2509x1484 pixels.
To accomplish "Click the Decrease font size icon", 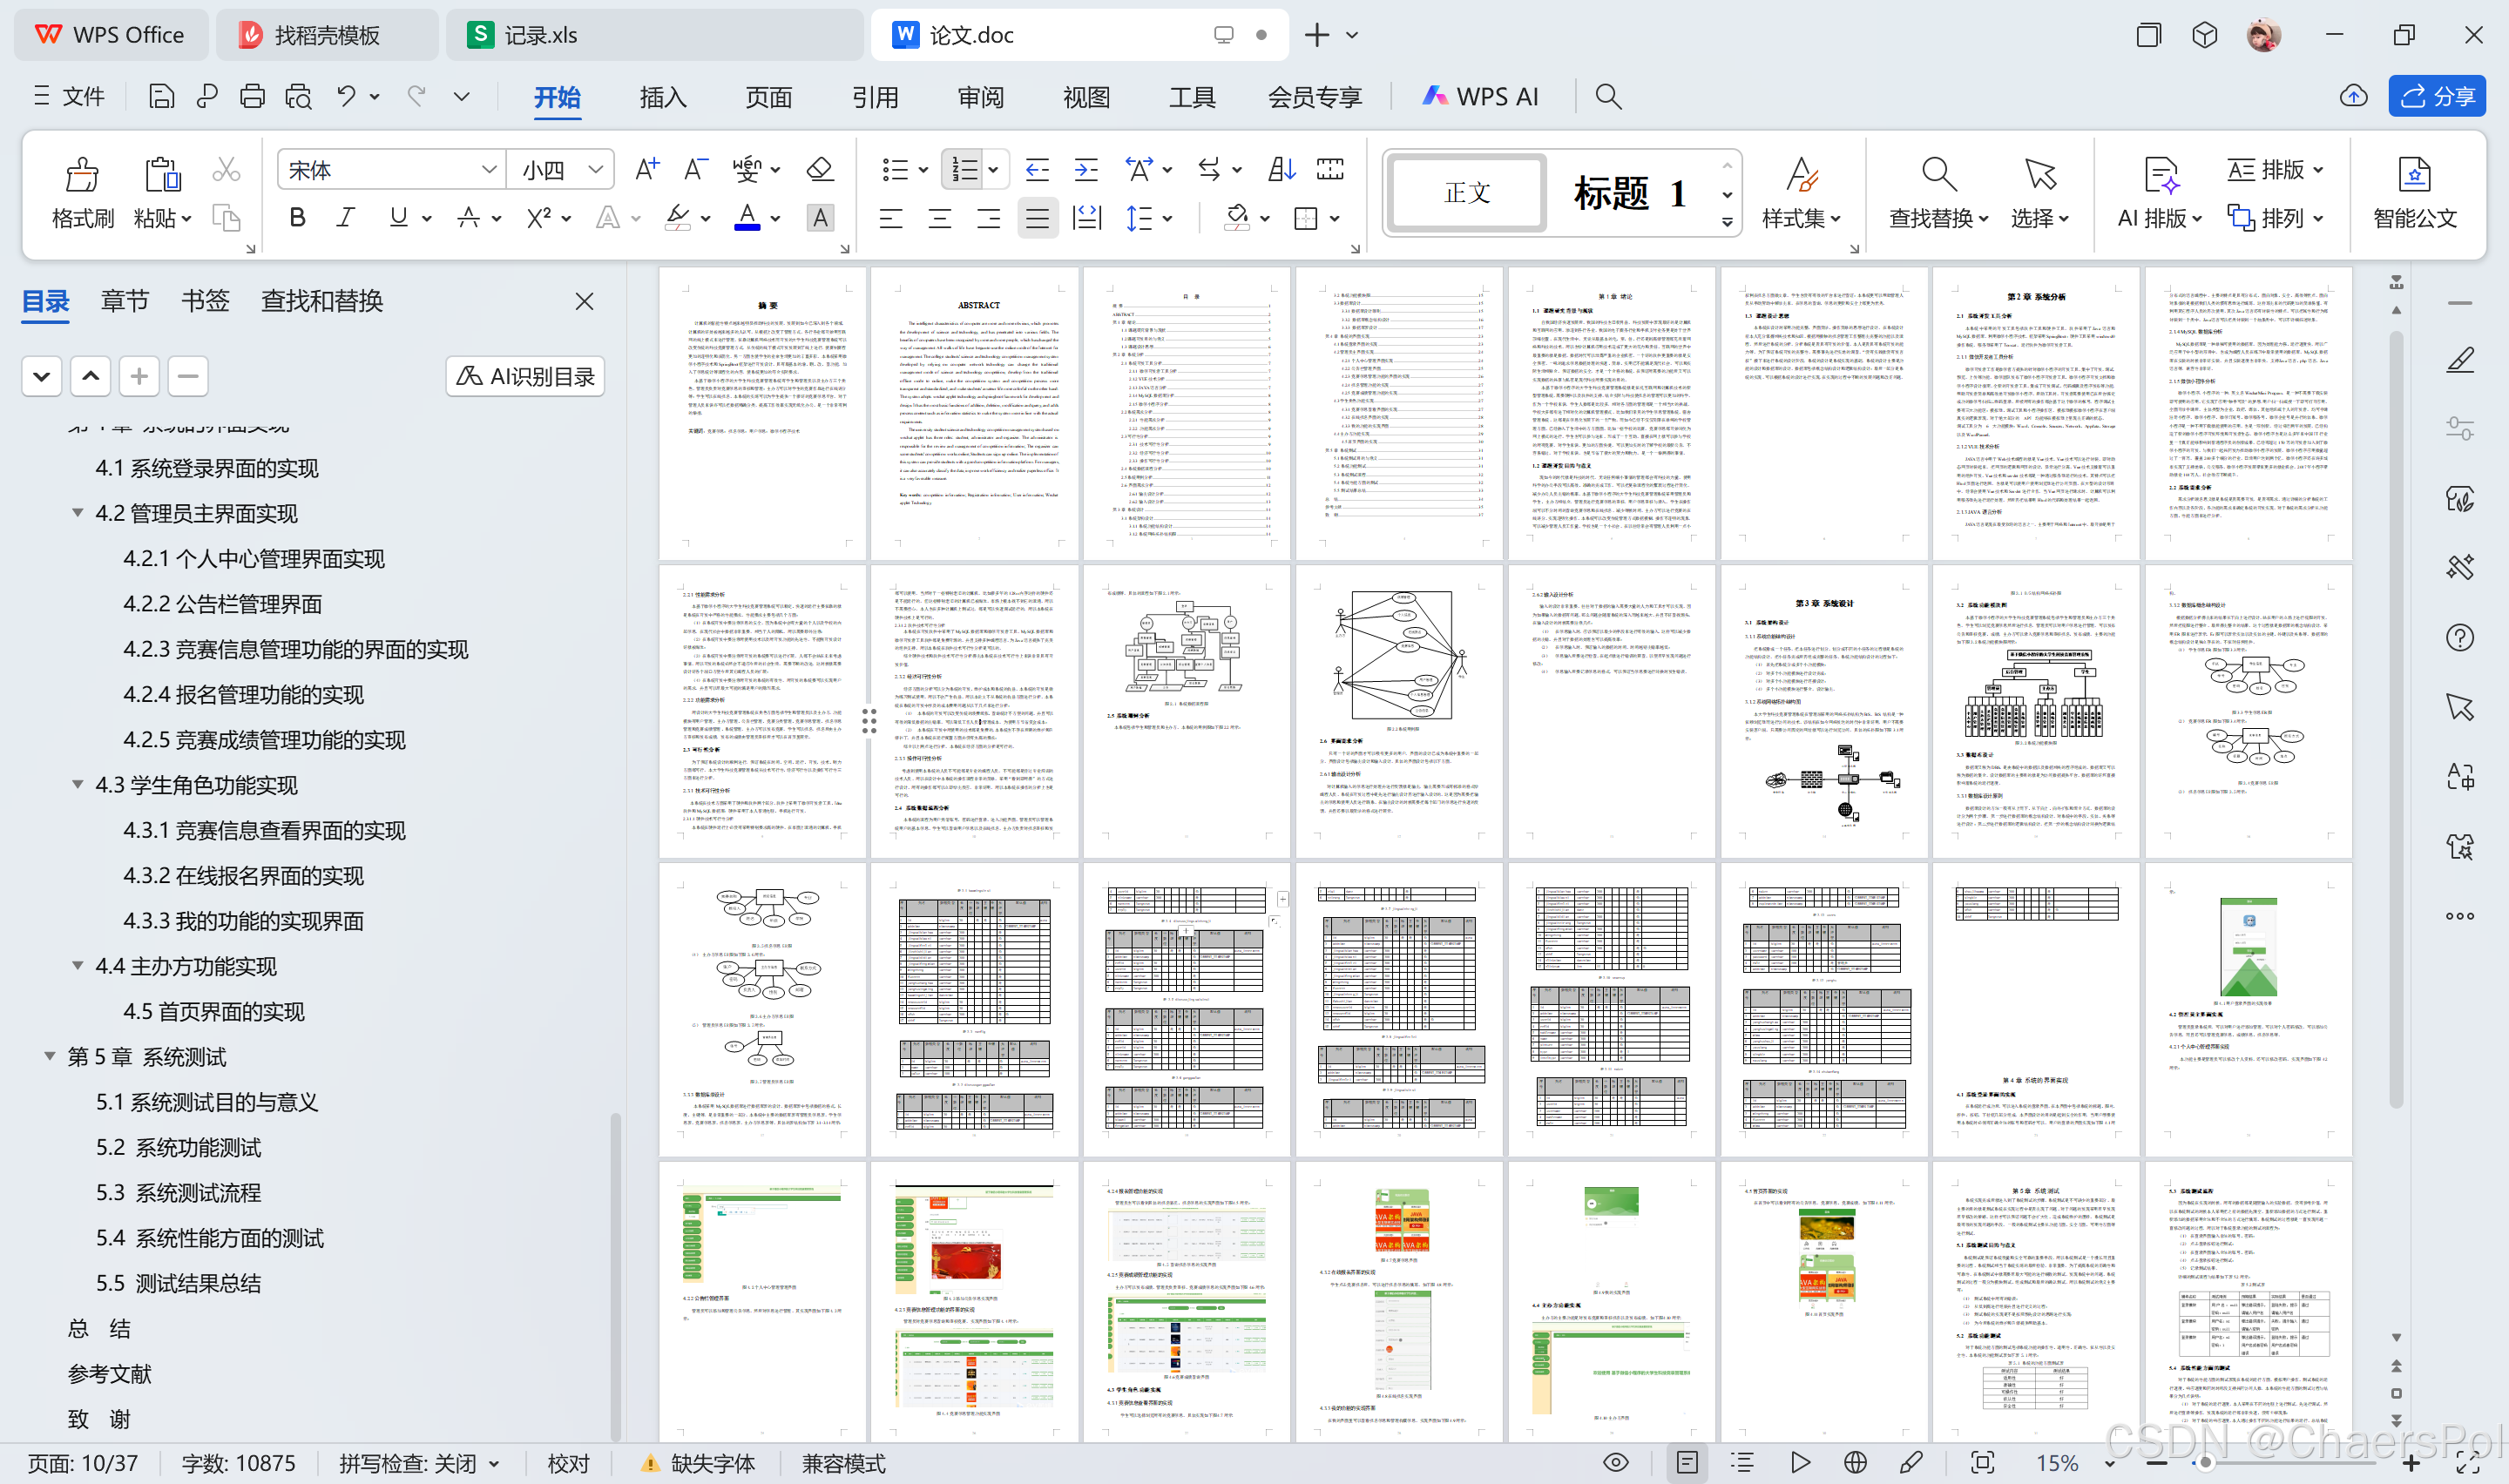I will 695,170.
